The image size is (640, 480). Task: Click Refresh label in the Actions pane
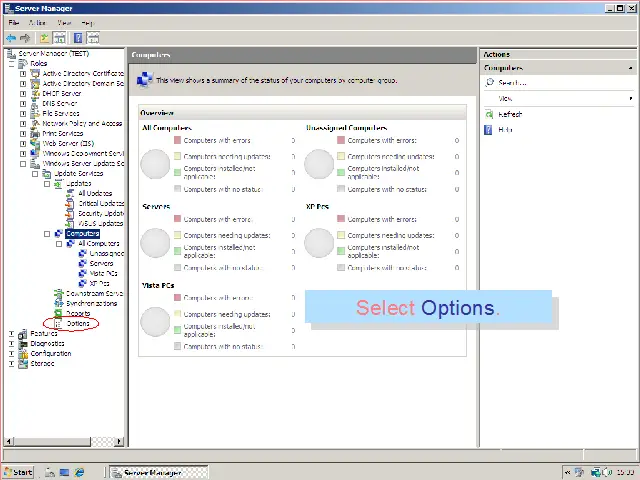click(x=510, y=114)
